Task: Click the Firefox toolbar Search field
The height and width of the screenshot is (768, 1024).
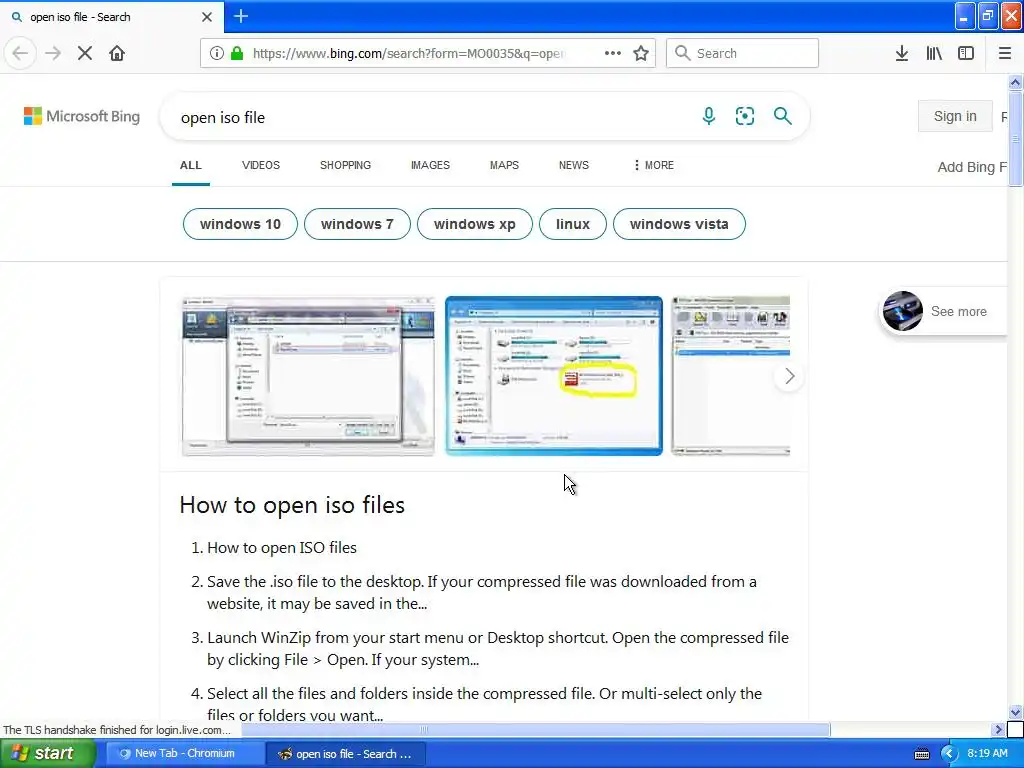Action: pyautogui.click(x=743, y=53)
